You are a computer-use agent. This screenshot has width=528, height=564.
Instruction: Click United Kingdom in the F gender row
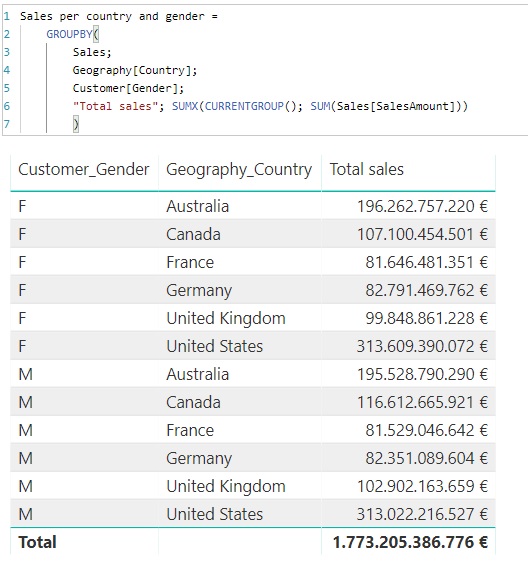click(x=226, y=319)
